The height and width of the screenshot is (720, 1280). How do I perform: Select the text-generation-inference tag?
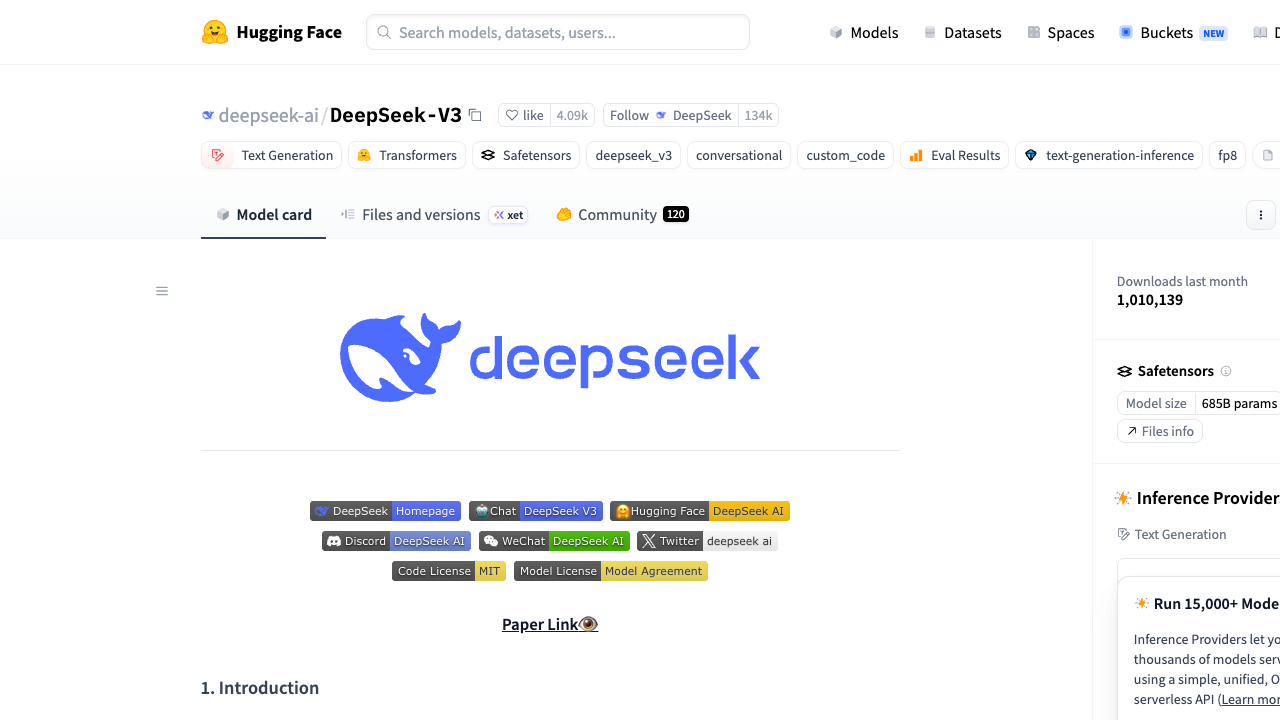[x=1109, y=155]
